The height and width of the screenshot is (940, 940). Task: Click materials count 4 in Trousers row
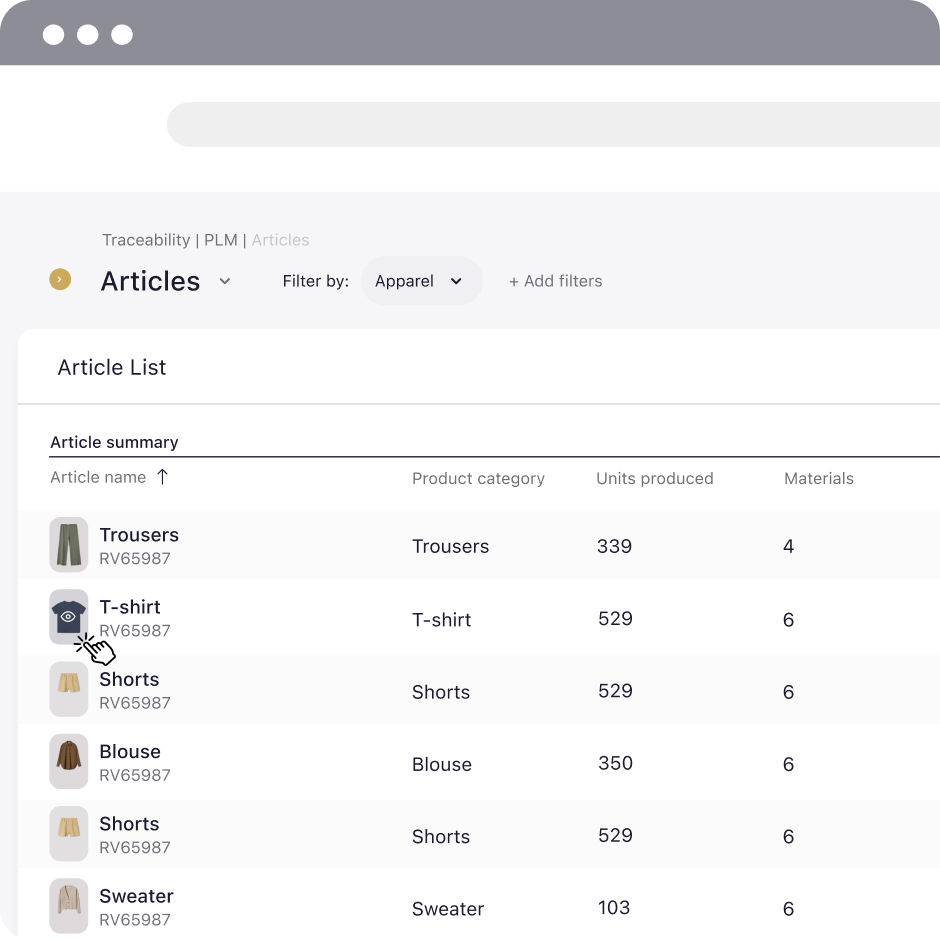[x=788, y=546]
